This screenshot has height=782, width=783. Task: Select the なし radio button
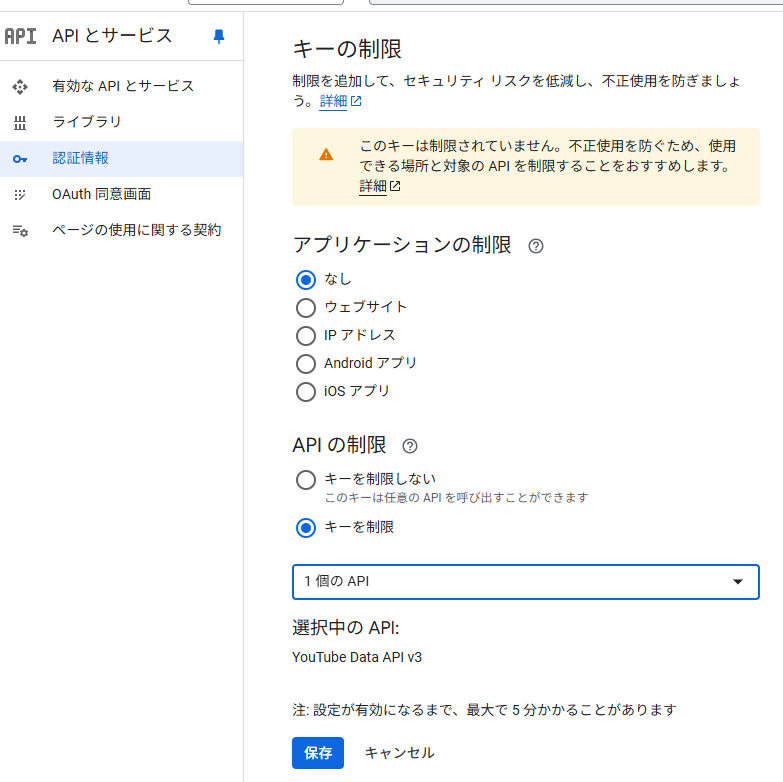[x=306, y=280]
